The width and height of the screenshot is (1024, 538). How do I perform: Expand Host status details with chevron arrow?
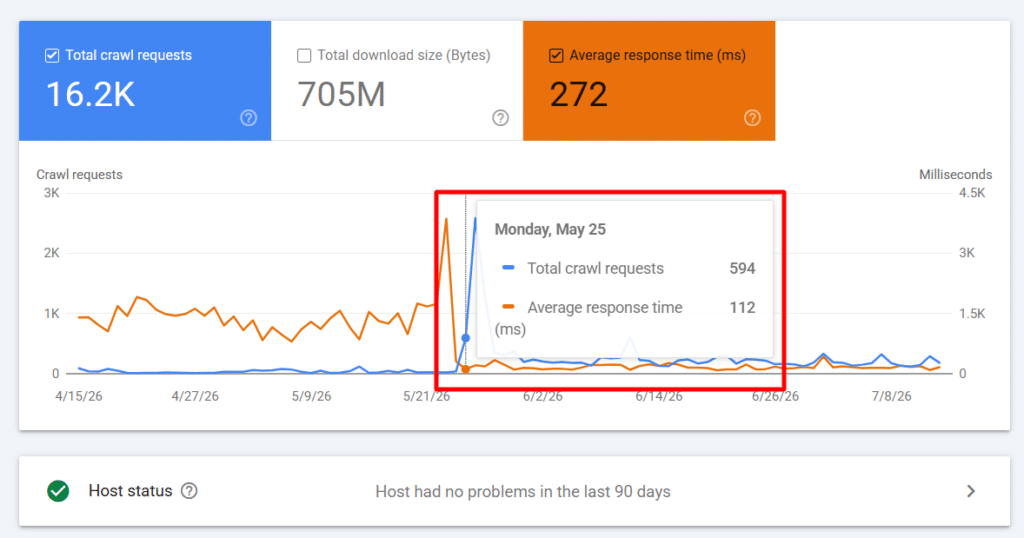pyautogui.click(x=971, y=491)
